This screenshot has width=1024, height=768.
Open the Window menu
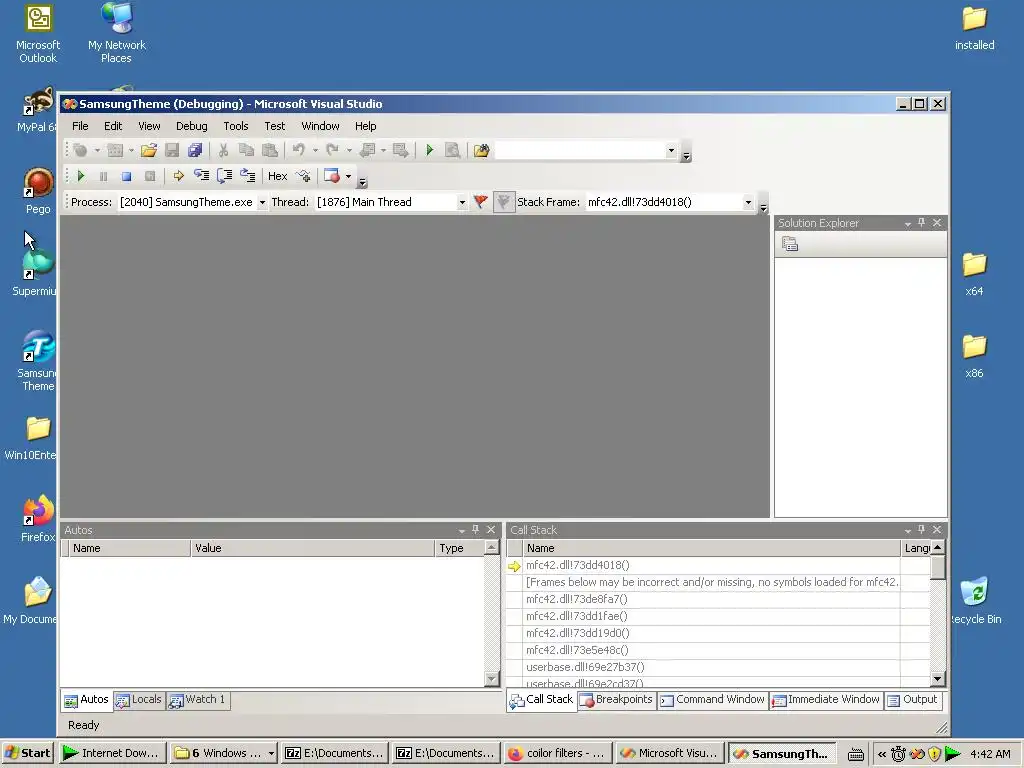point(320,126)
